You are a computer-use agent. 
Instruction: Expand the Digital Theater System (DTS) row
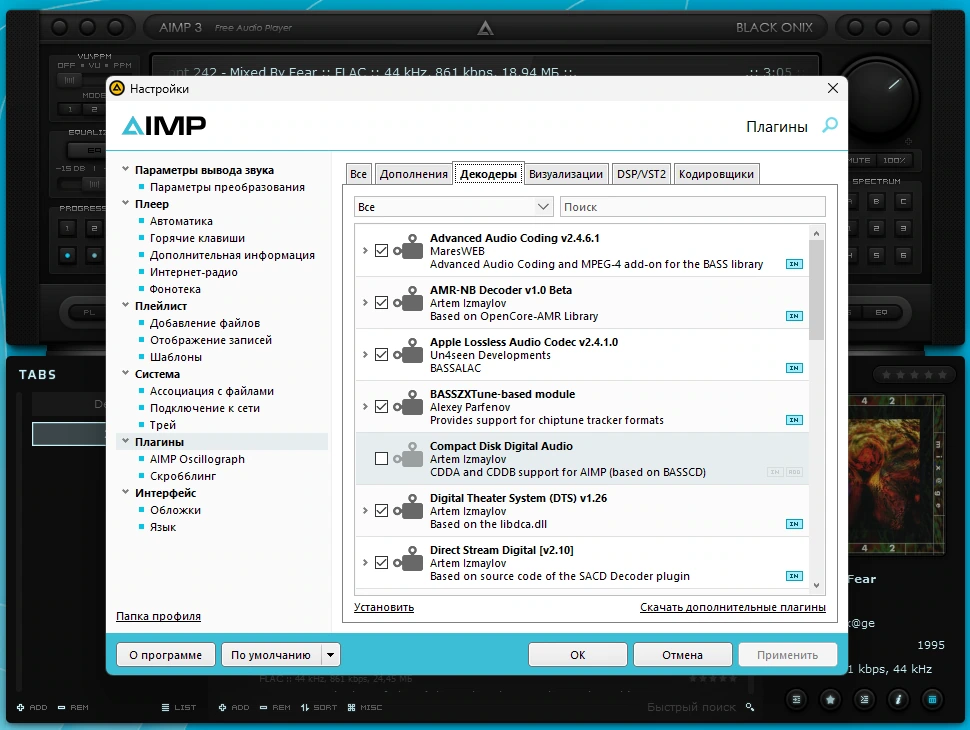[x=365, y=510]
